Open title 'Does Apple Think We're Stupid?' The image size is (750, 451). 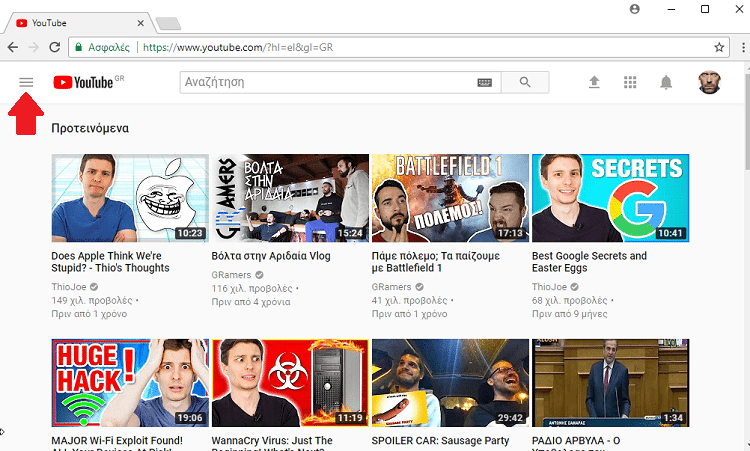tap(110, 262)
